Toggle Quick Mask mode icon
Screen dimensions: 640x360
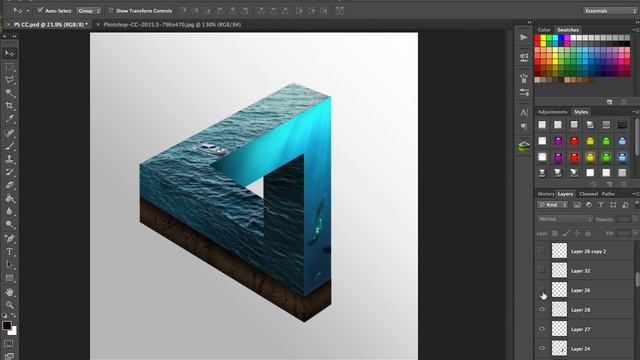coord(9,344)
